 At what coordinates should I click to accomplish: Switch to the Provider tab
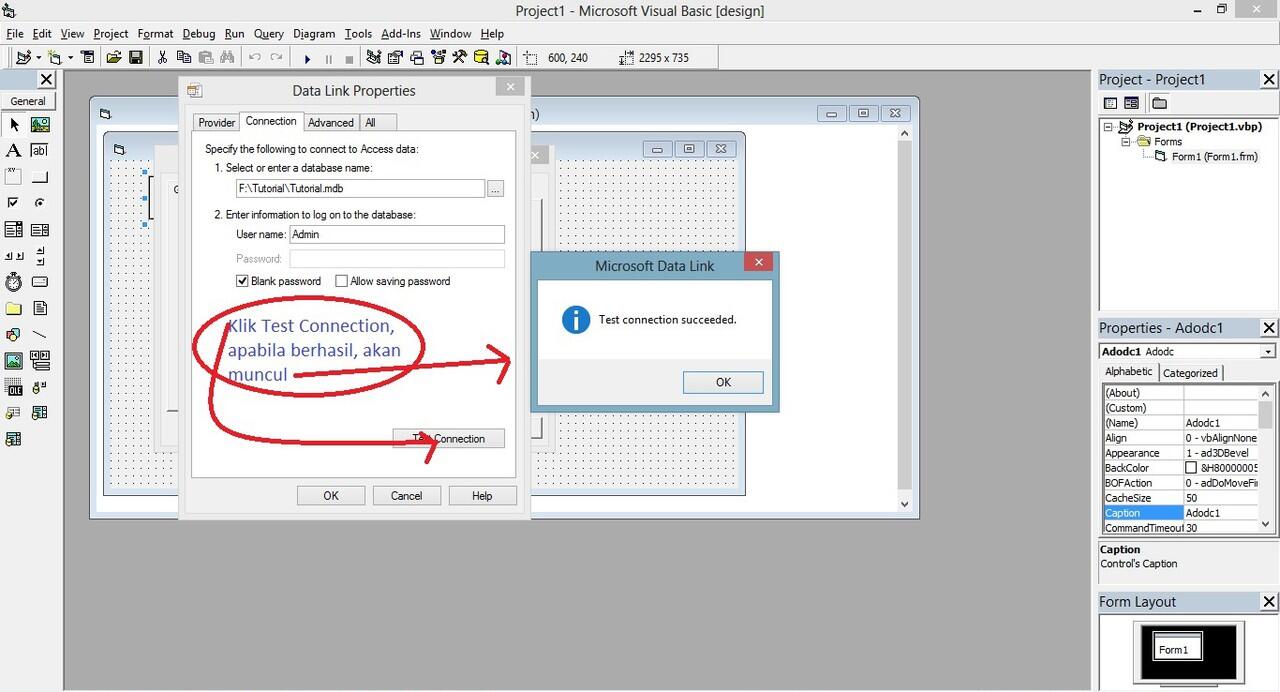coord(216,122)
